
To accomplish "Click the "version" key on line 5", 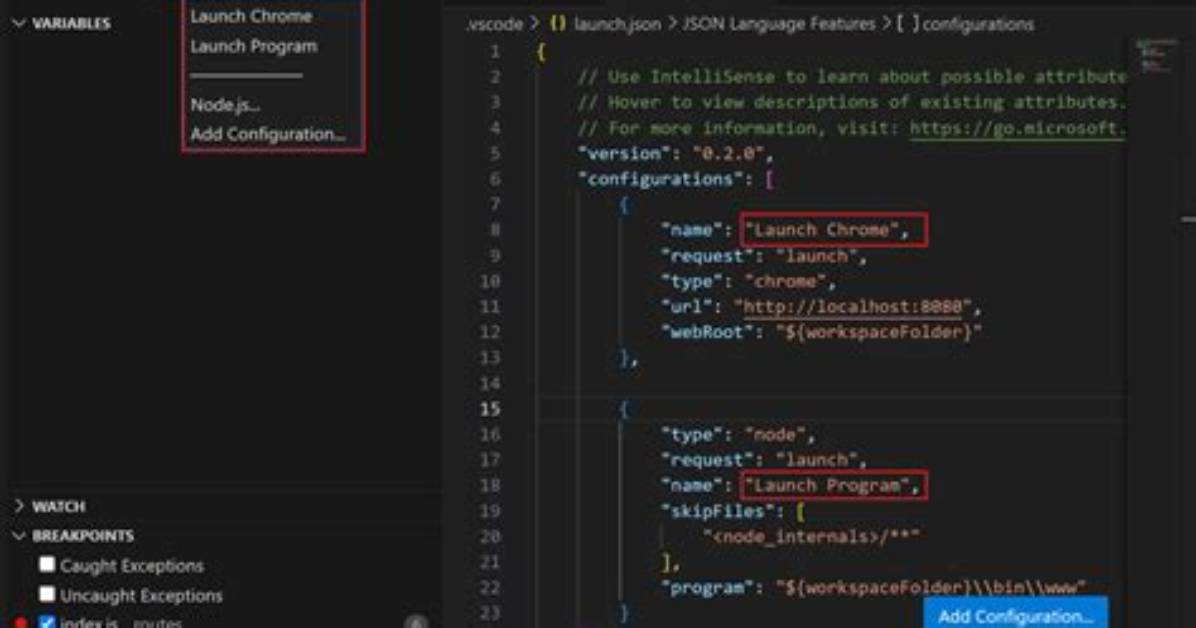I will (x=625, y=153).
